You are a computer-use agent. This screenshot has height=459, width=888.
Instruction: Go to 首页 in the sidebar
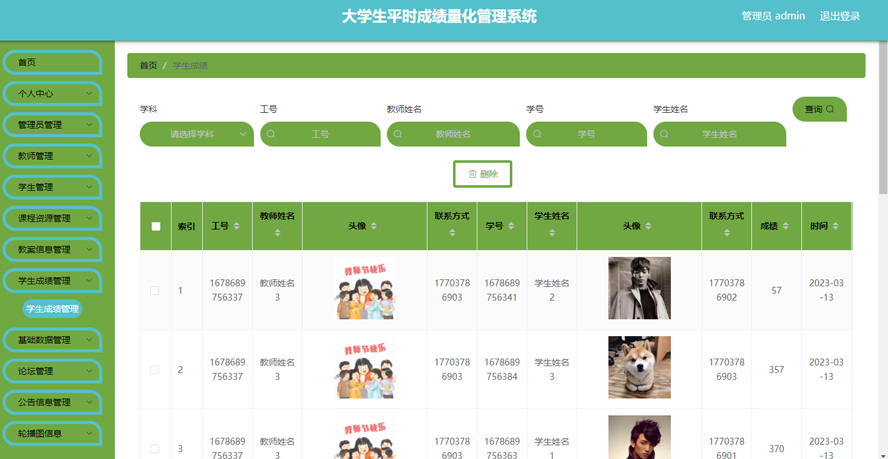click(52, 62)
